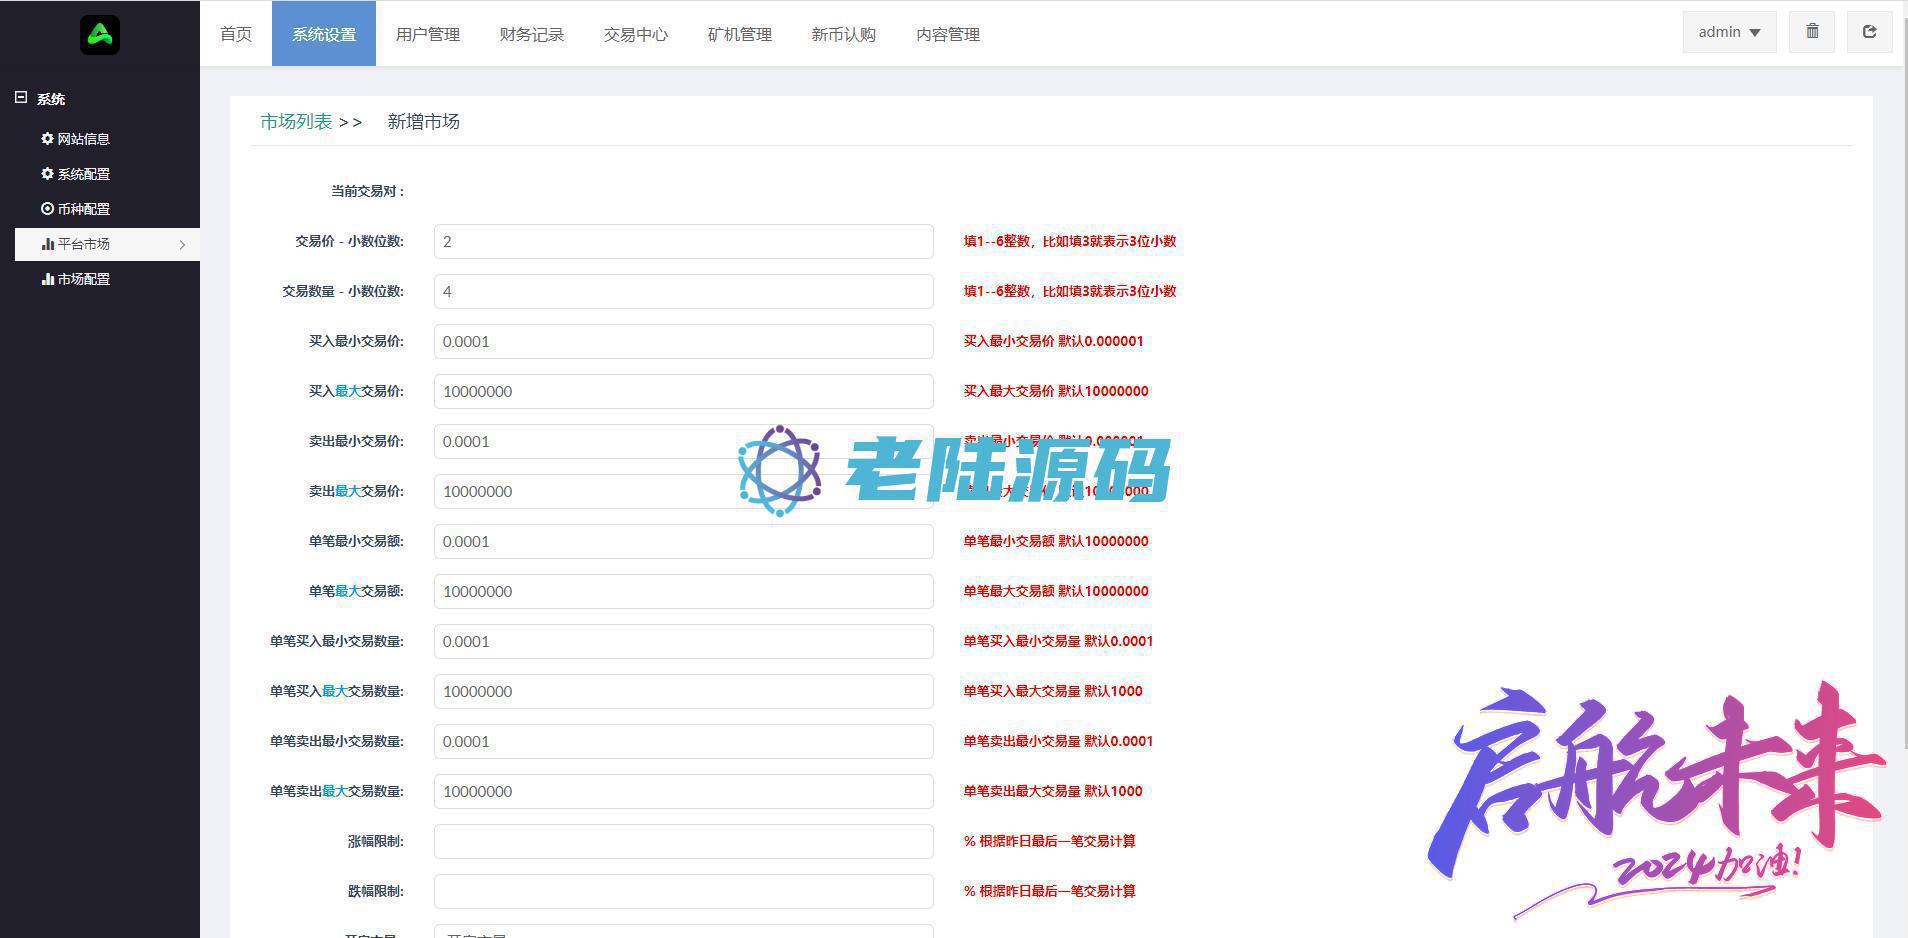Click hint text 单笔买入最小交易量 默认0.0001
1908x938 pixels.
(1058, 641)
